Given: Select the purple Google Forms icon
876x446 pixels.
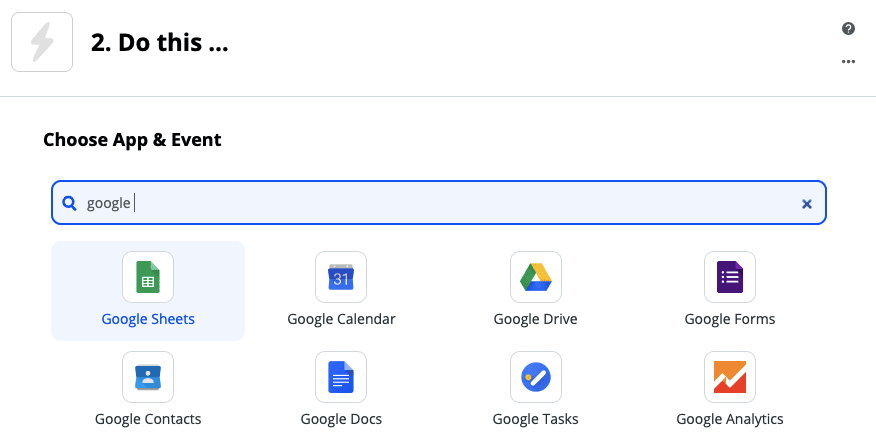Looking at the screenshot, I should (730, 277).
